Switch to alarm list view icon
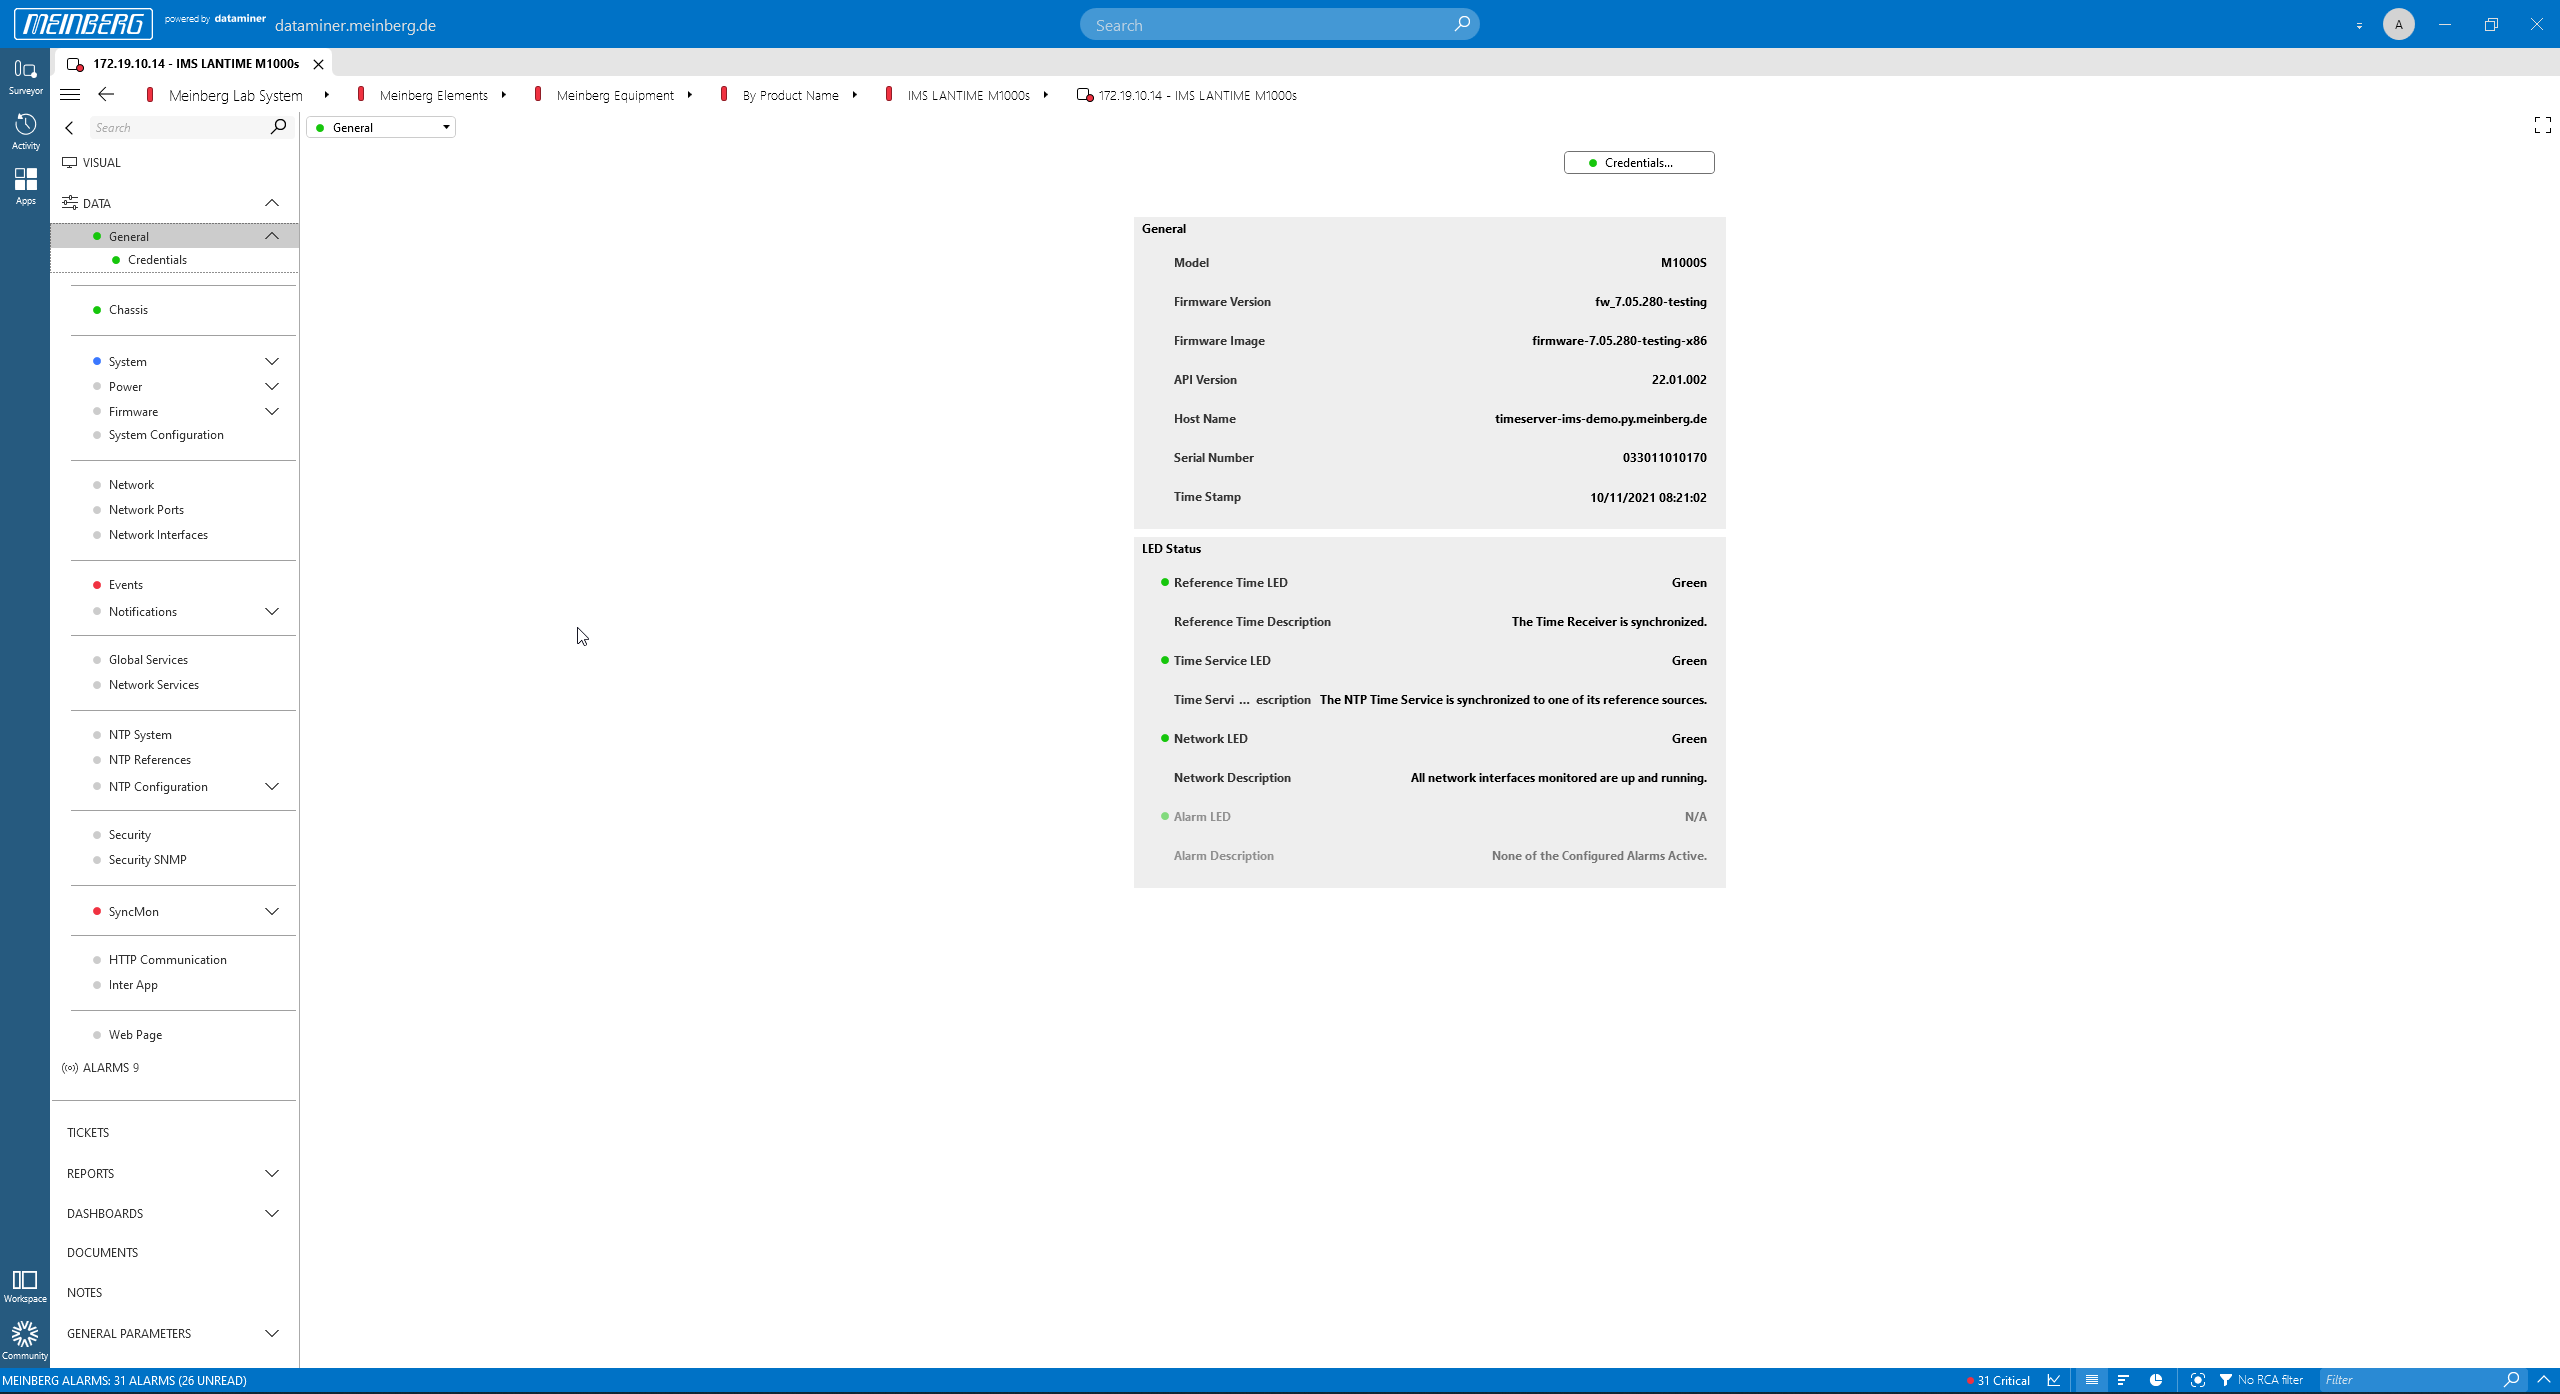The height and width of the screenshot is (1394, 2560). 2091,1380
